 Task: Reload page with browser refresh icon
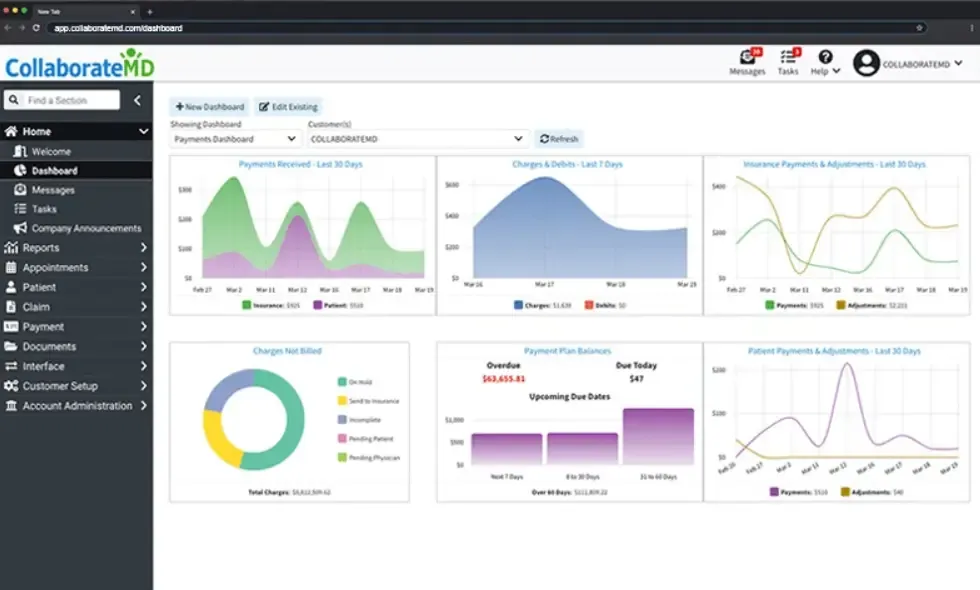point(36,28)
